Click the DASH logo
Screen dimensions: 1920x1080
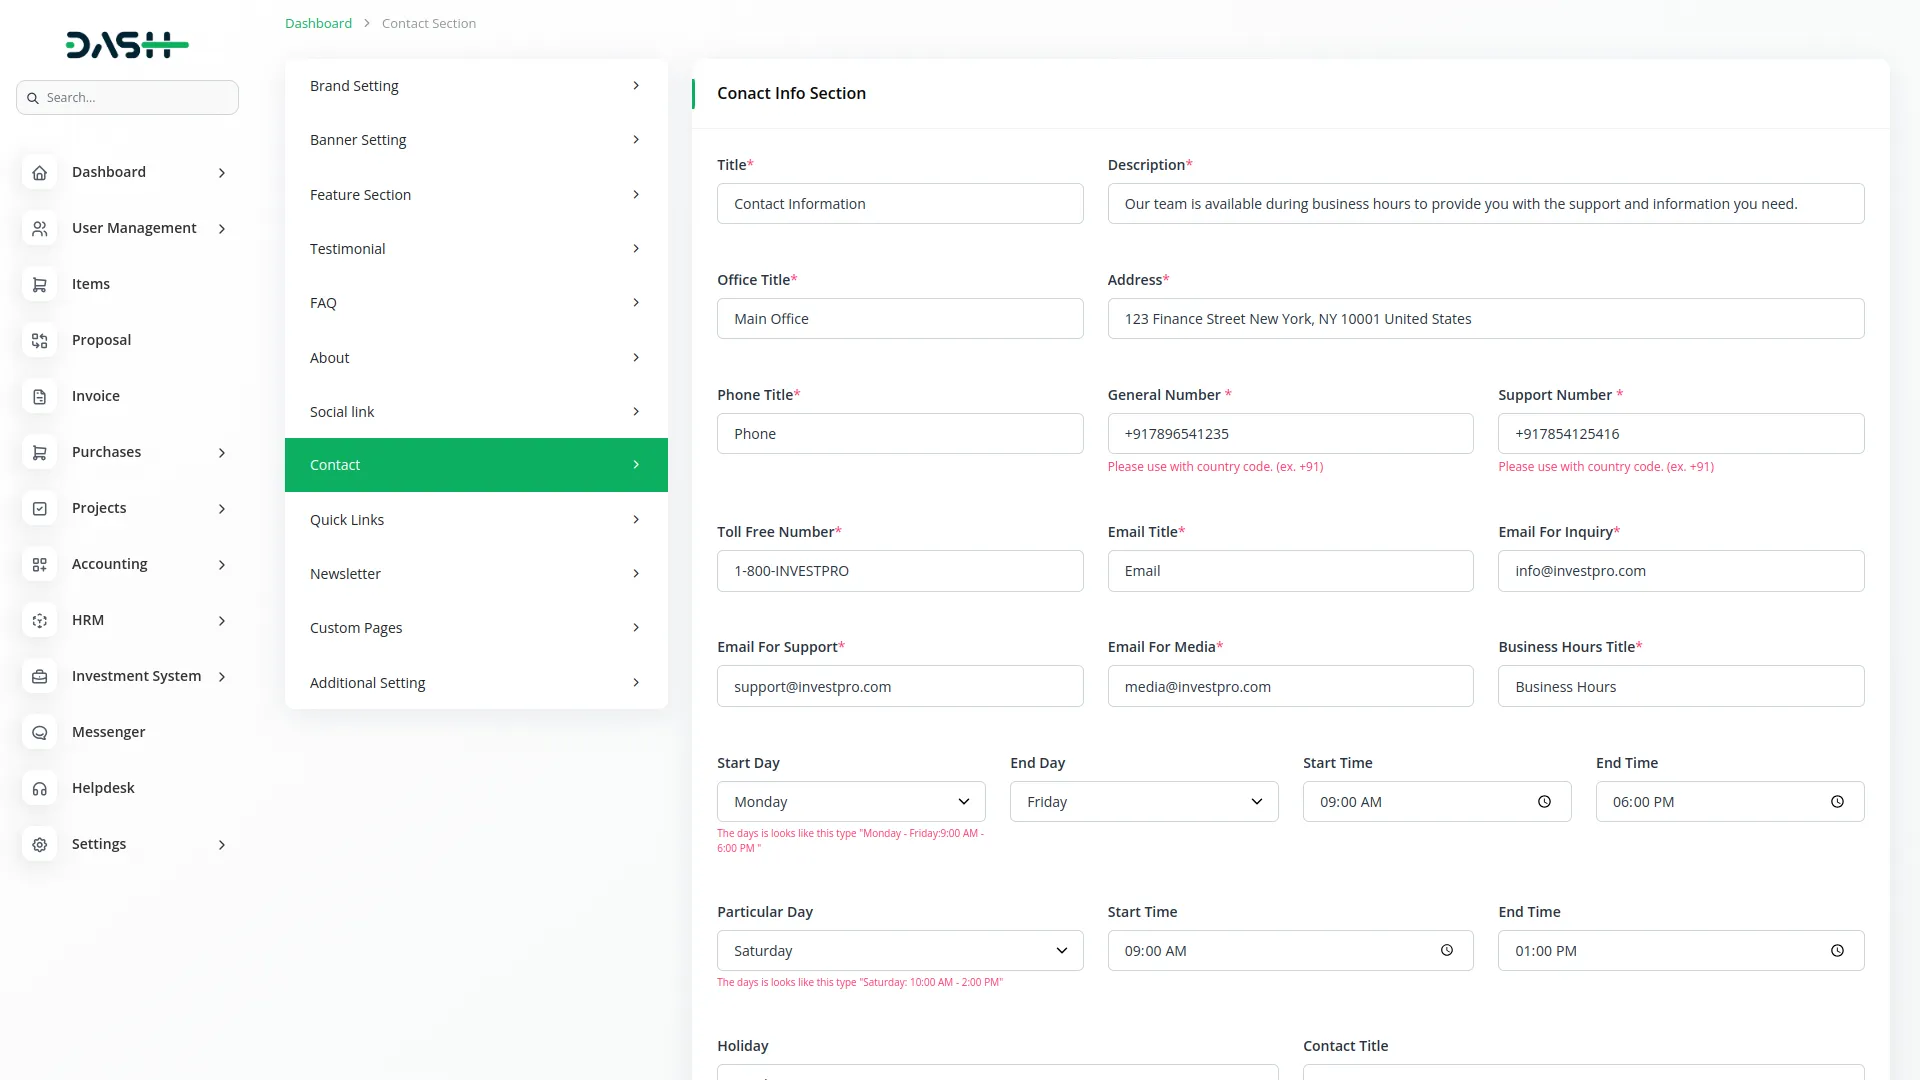click(127, 45)
